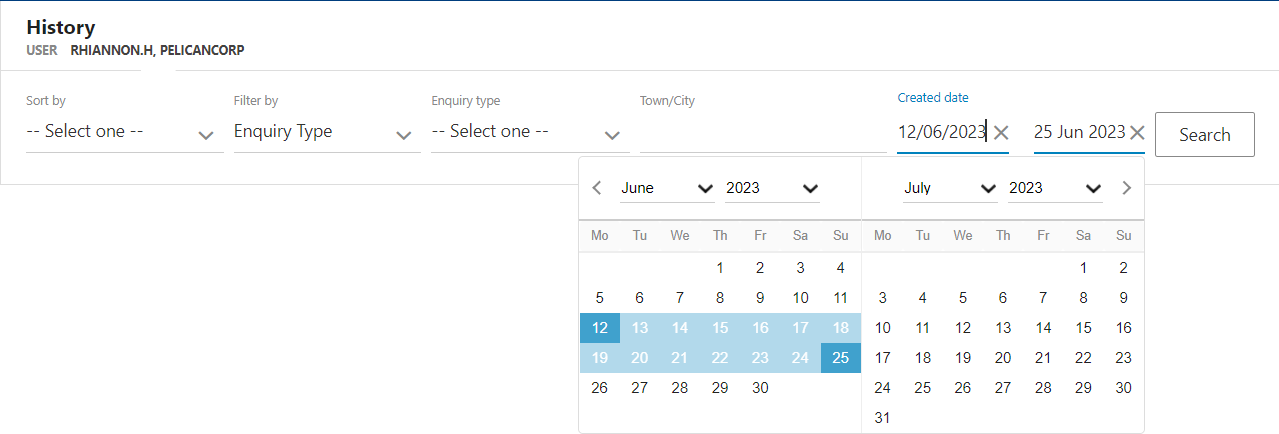This screenshot has width=1279, height=434.
Task: Change the year next to June
Action: [x=772, y=188]
